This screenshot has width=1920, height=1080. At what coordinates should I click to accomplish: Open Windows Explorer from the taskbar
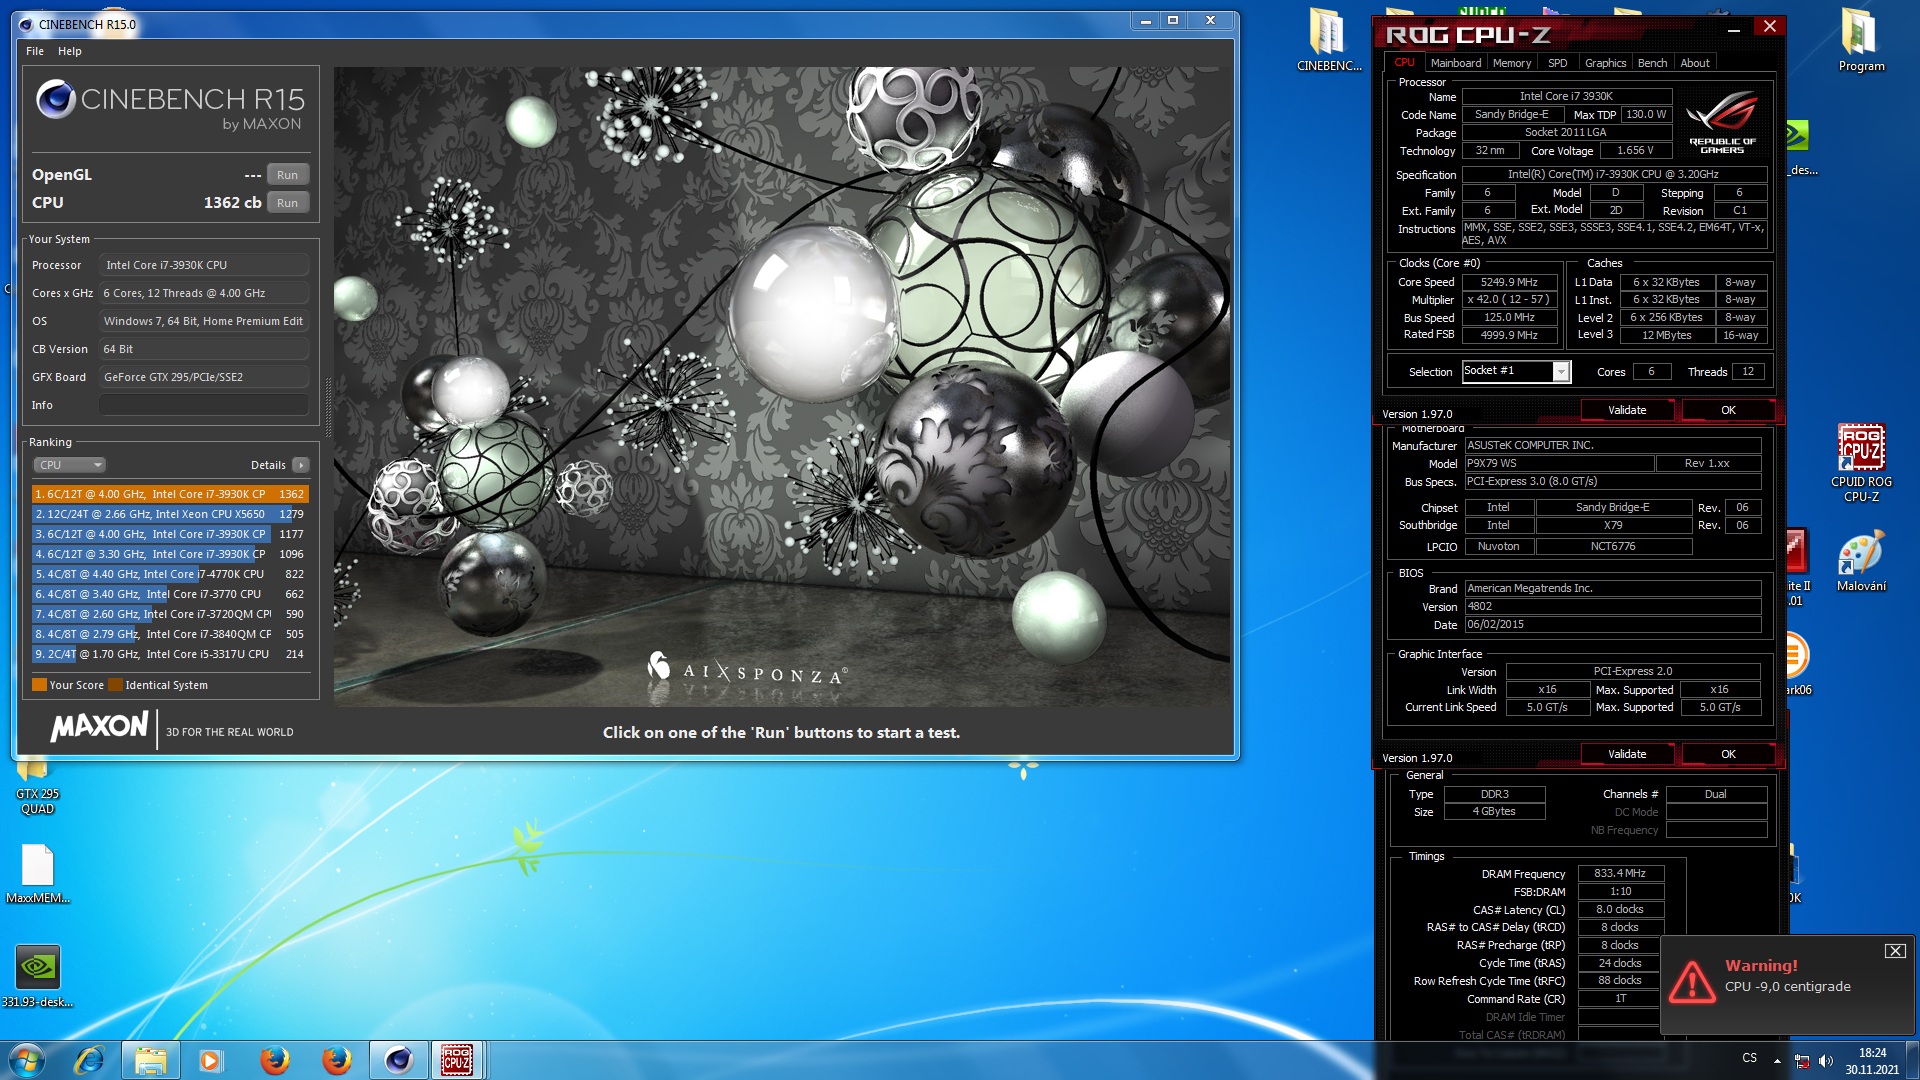pyautogui.click(x=150, y=1060)
